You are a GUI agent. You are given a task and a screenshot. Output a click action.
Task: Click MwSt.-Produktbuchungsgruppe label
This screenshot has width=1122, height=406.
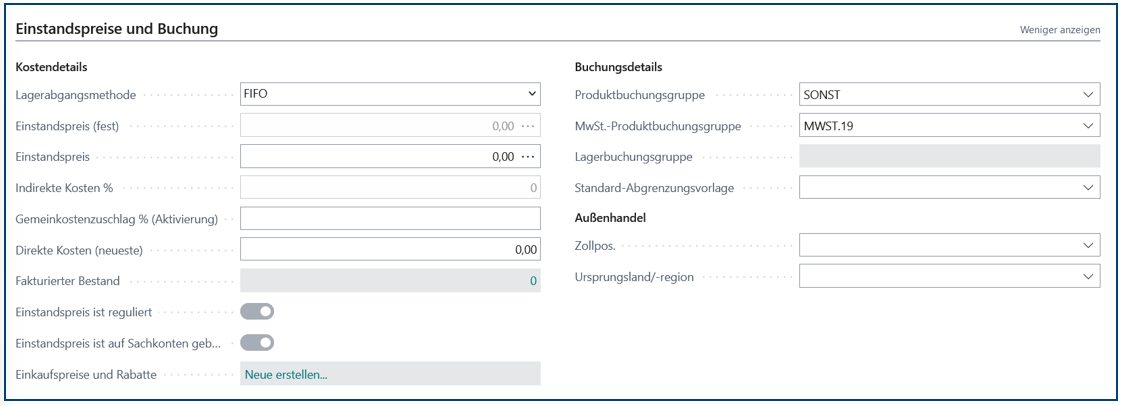coord(658,126)
